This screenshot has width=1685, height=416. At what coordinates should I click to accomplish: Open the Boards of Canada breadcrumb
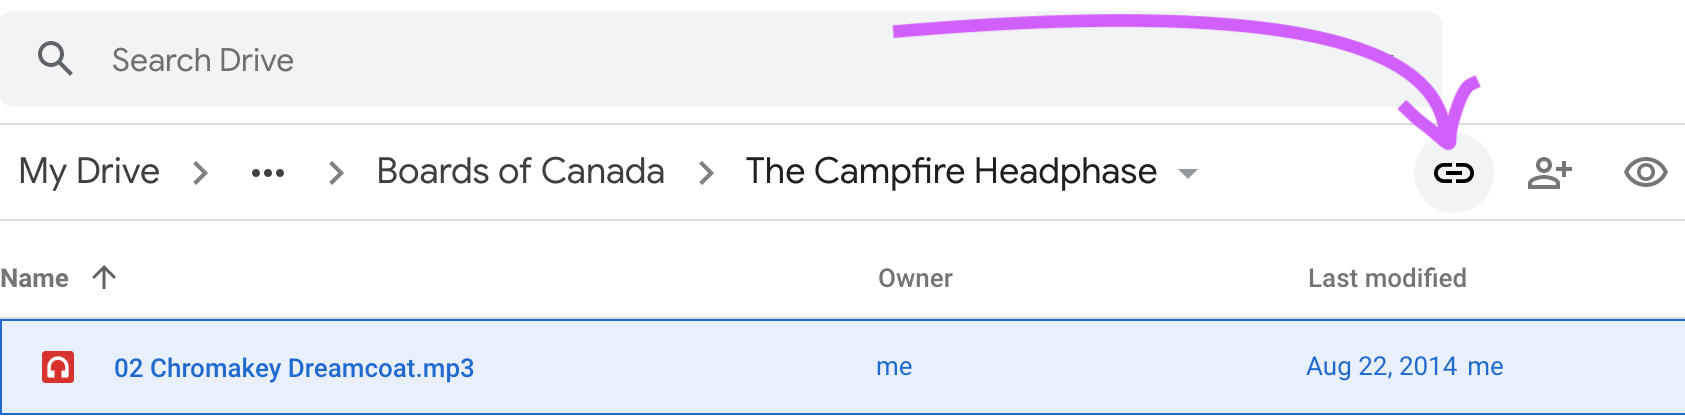520,172
